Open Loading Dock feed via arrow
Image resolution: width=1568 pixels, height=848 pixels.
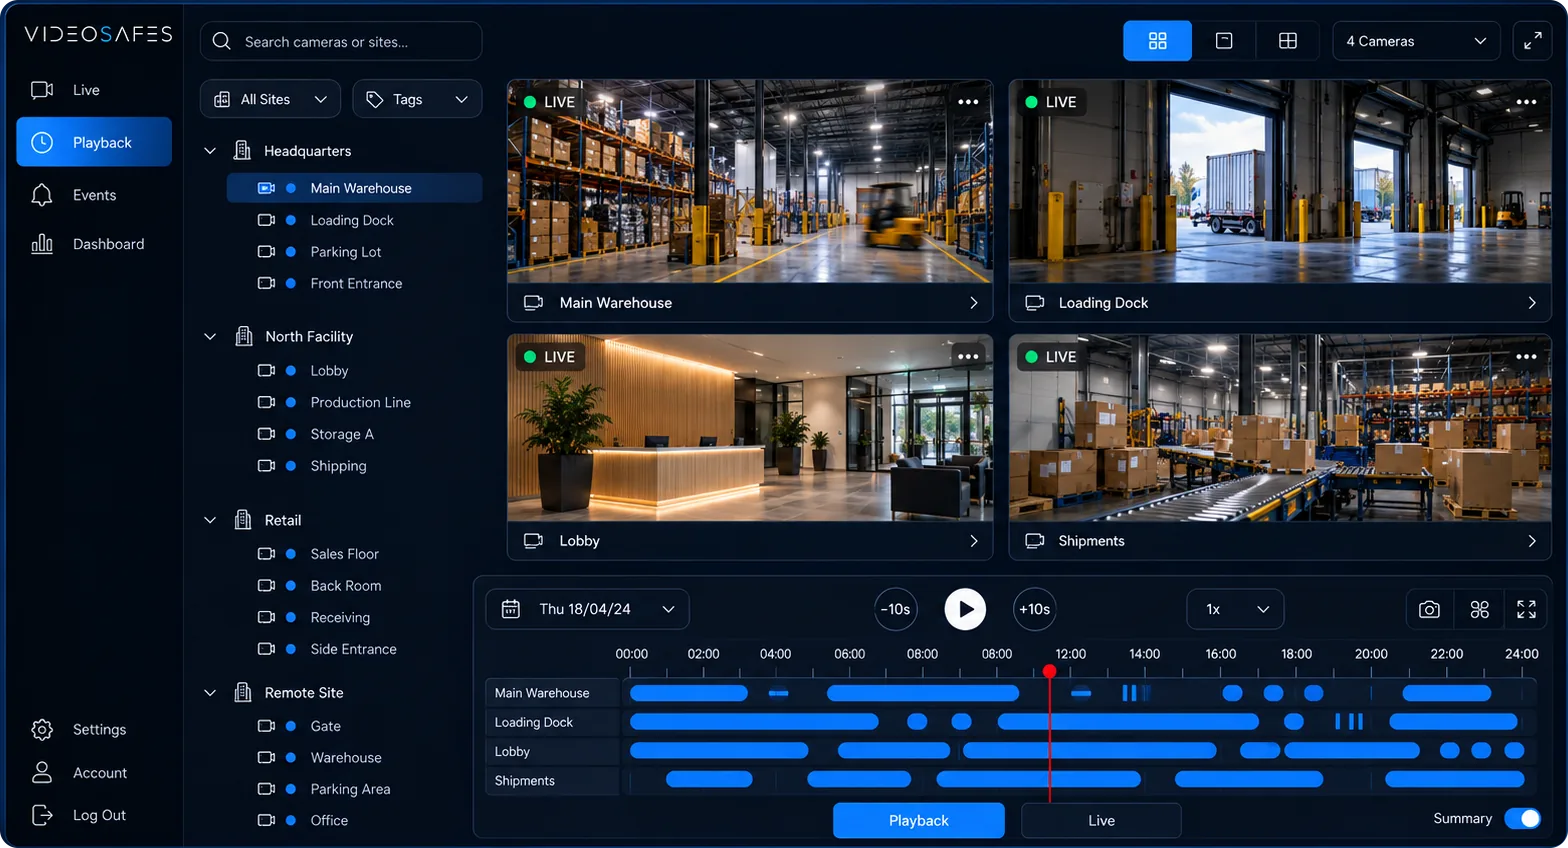point(1532,303)
